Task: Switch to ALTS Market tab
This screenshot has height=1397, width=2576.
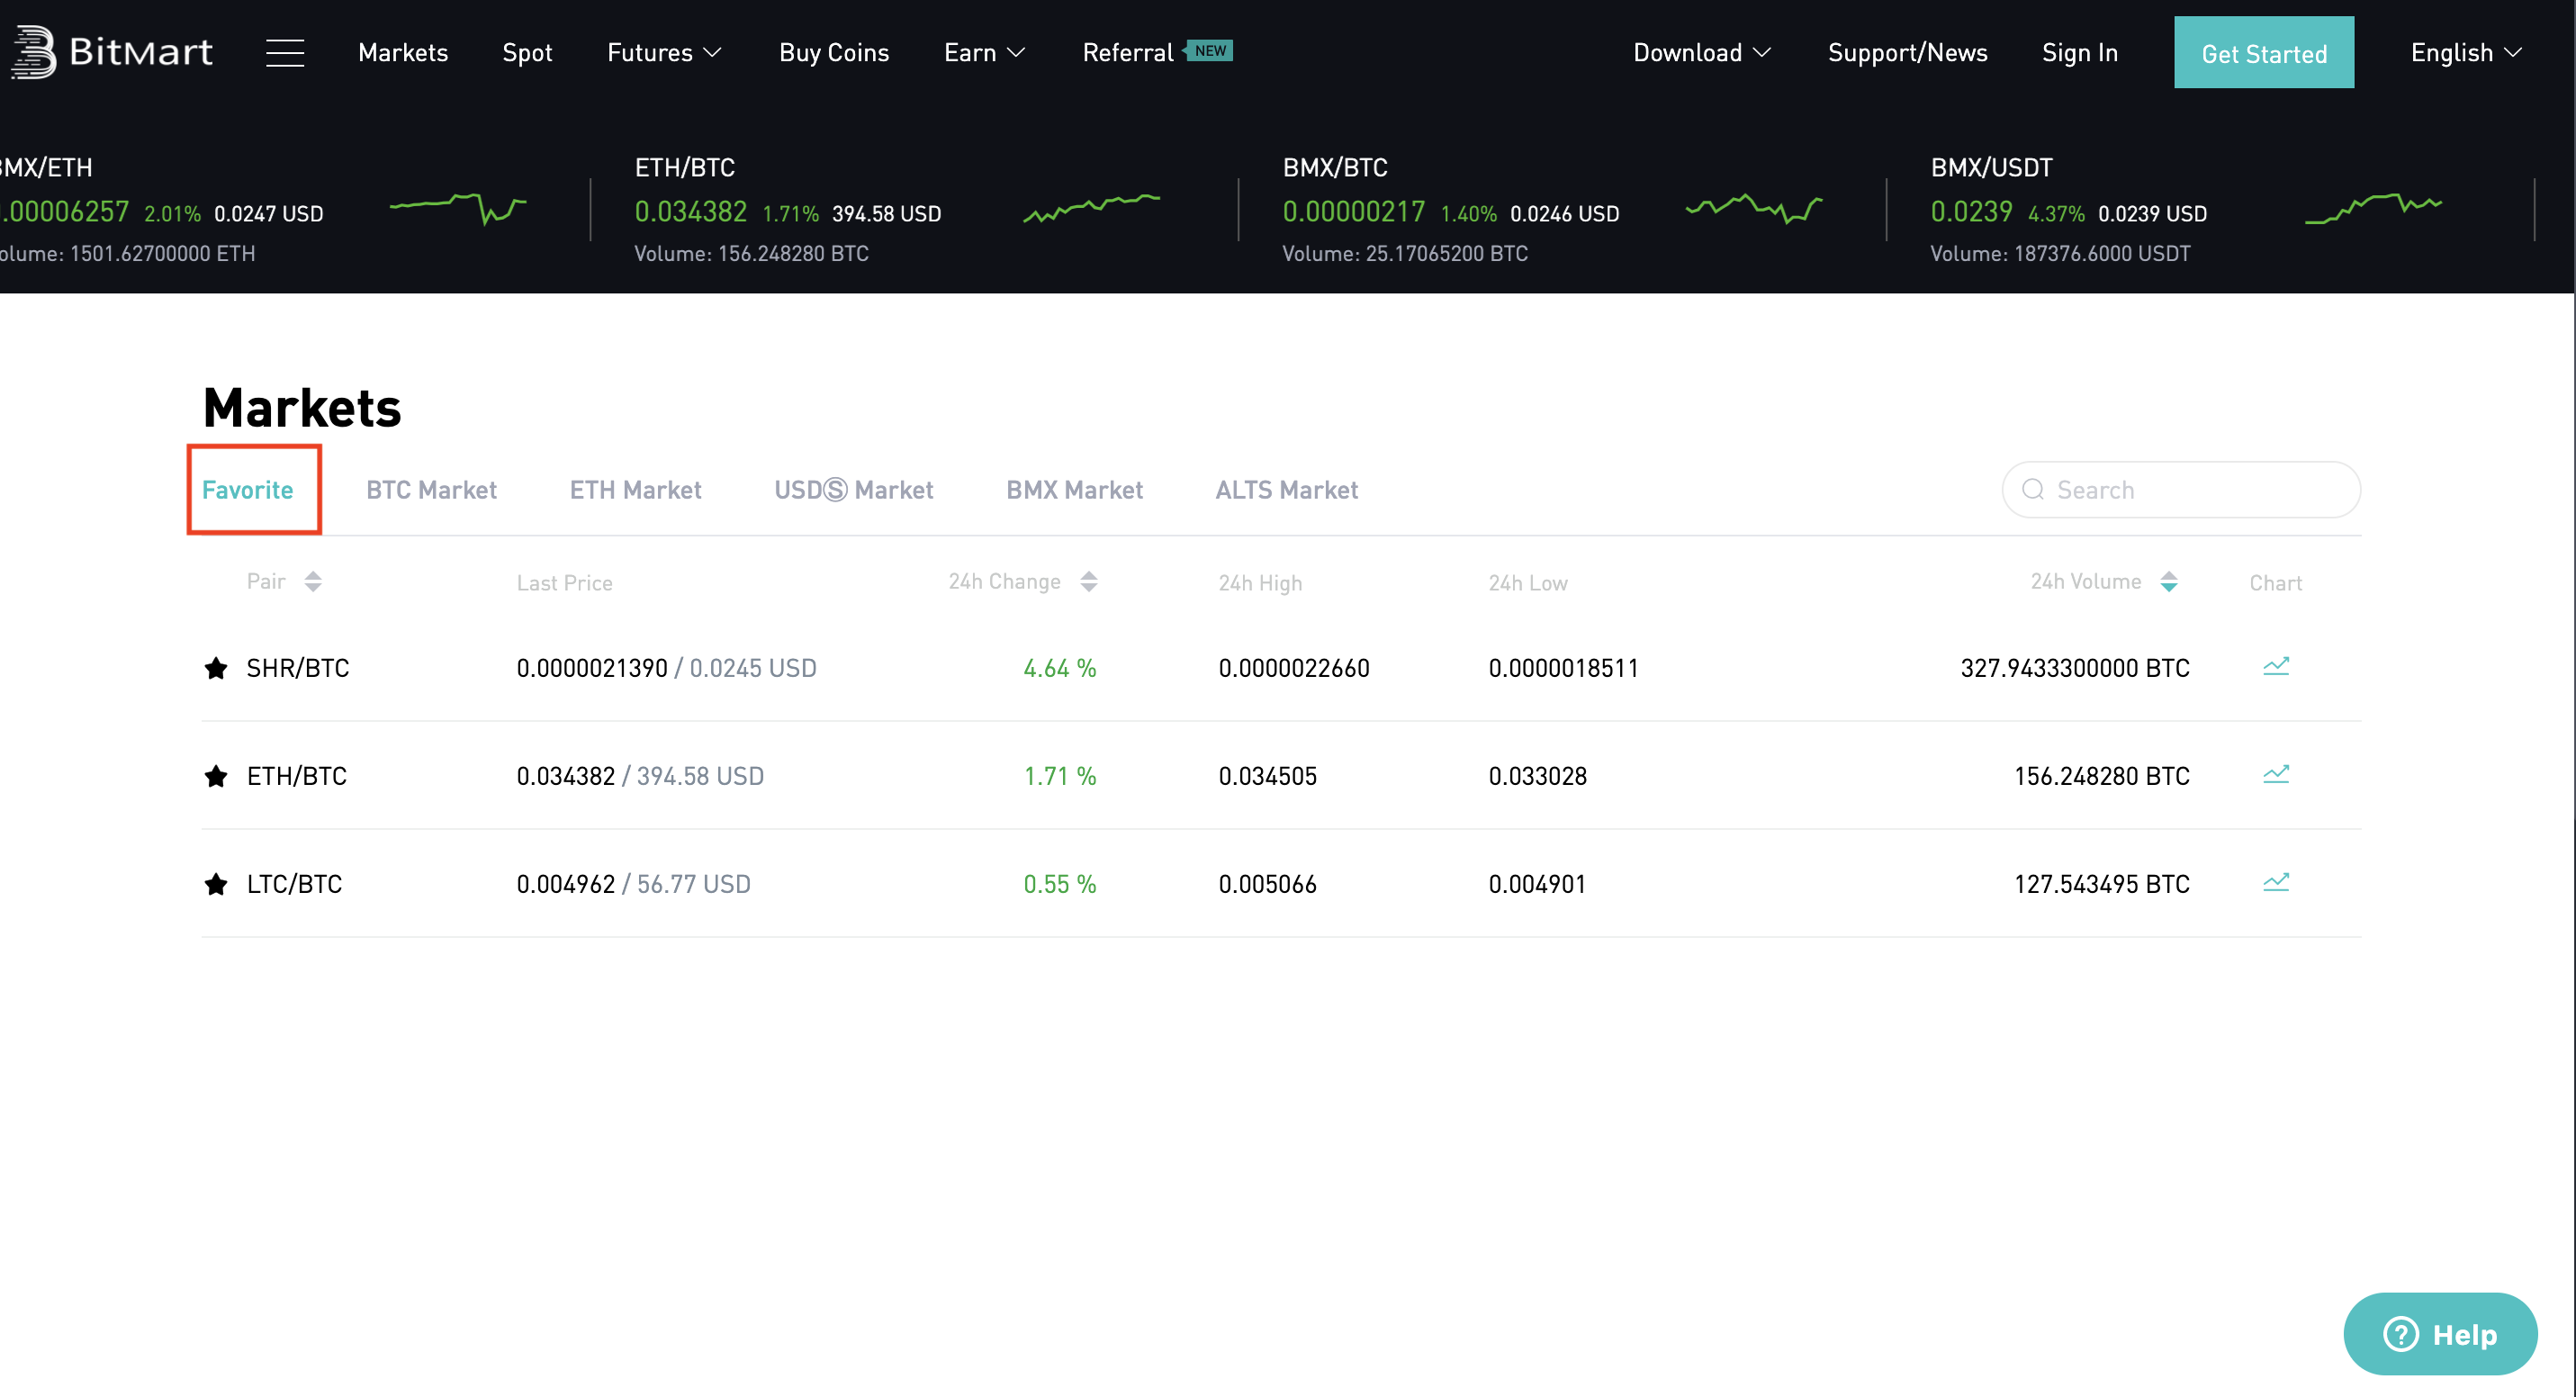Action: point(1287,490)
